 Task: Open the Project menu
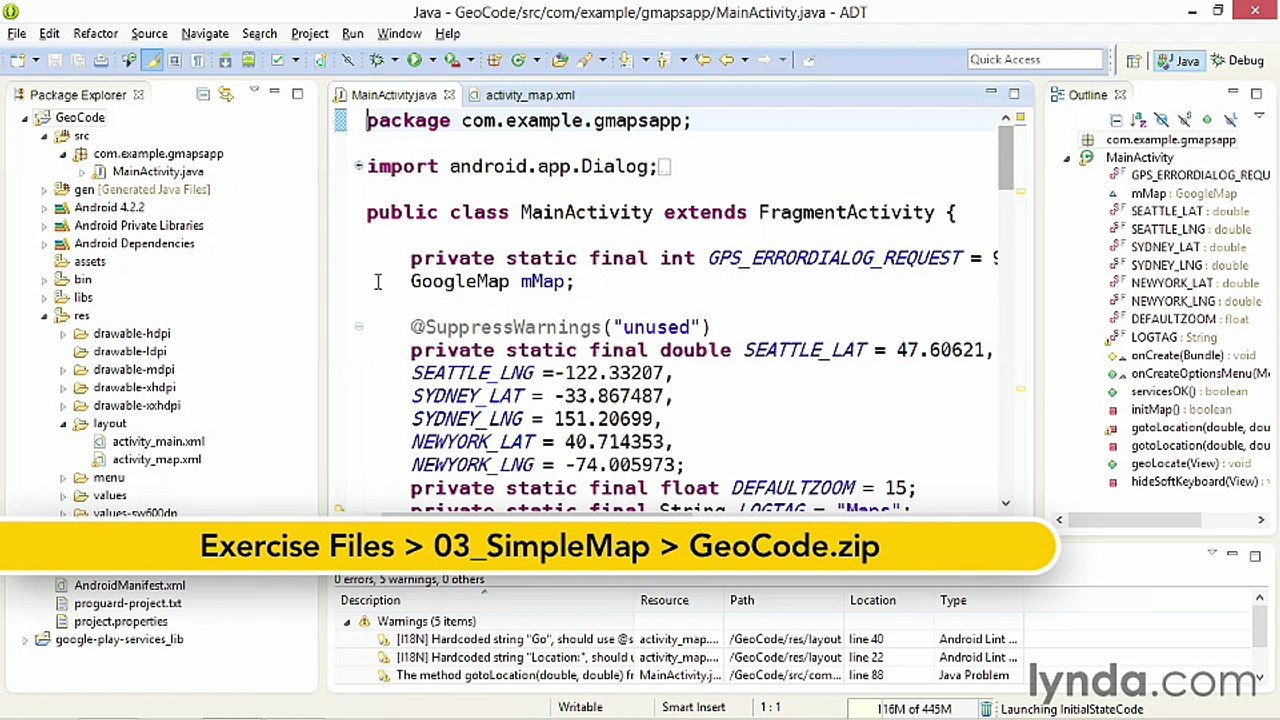(310, 33)
